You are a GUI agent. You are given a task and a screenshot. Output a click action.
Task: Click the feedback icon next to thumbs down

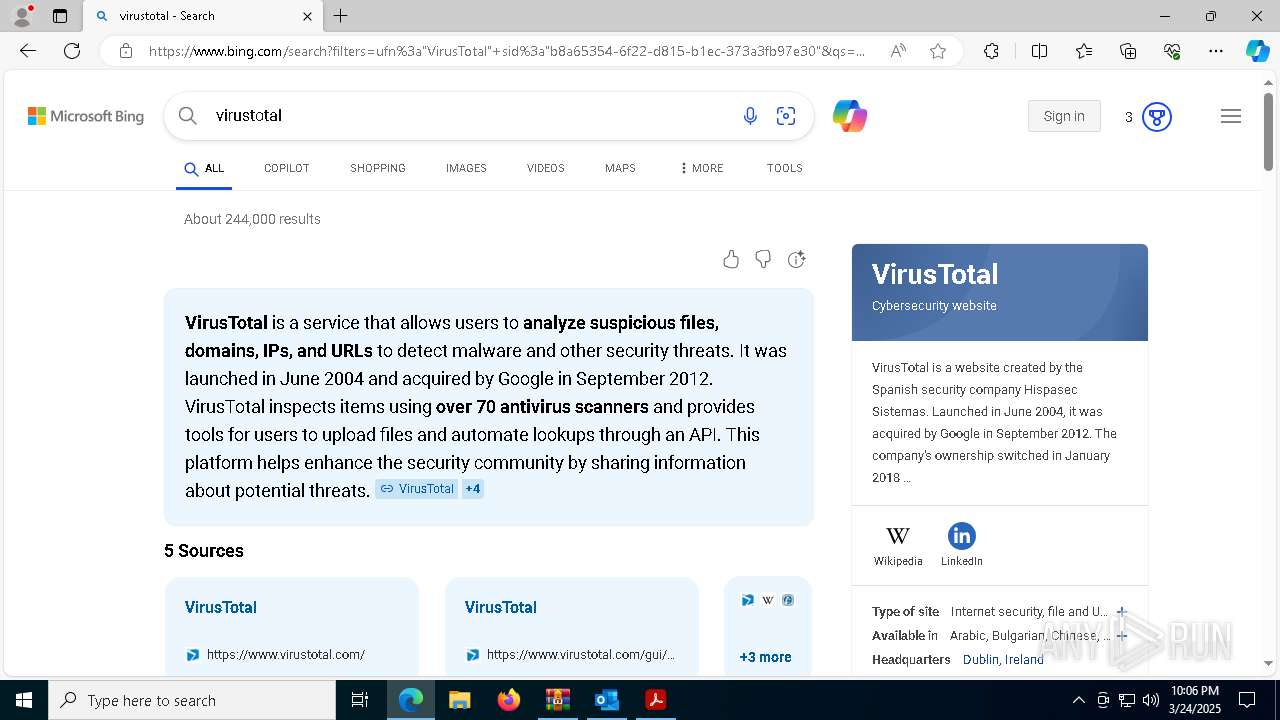(796, 260)
